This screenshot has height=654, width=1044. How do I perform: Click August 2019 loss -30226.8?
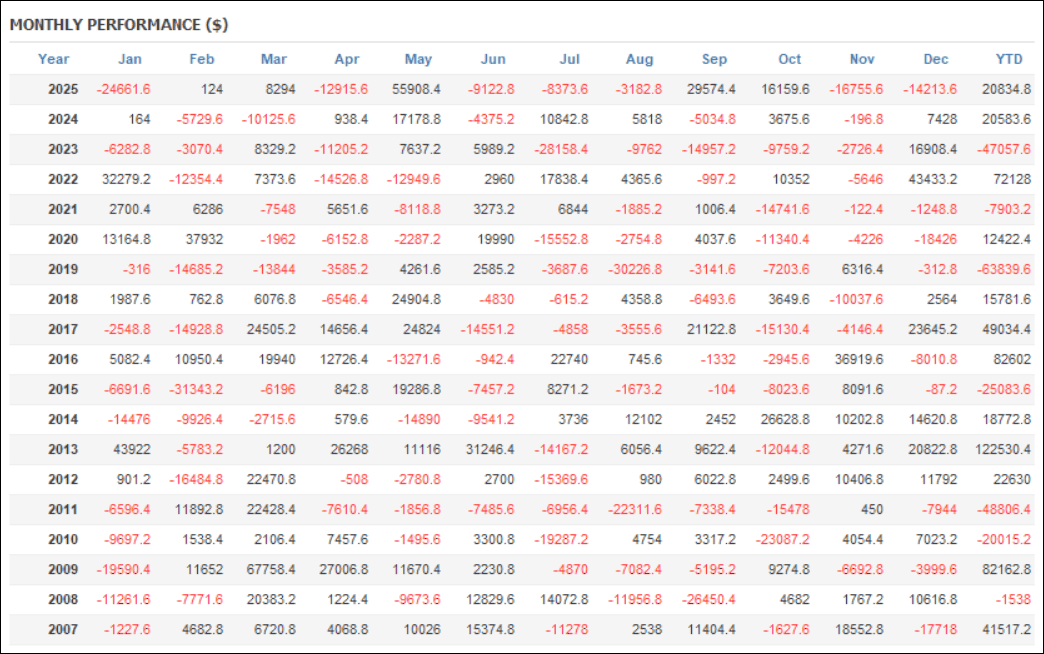tap(636, 269)
